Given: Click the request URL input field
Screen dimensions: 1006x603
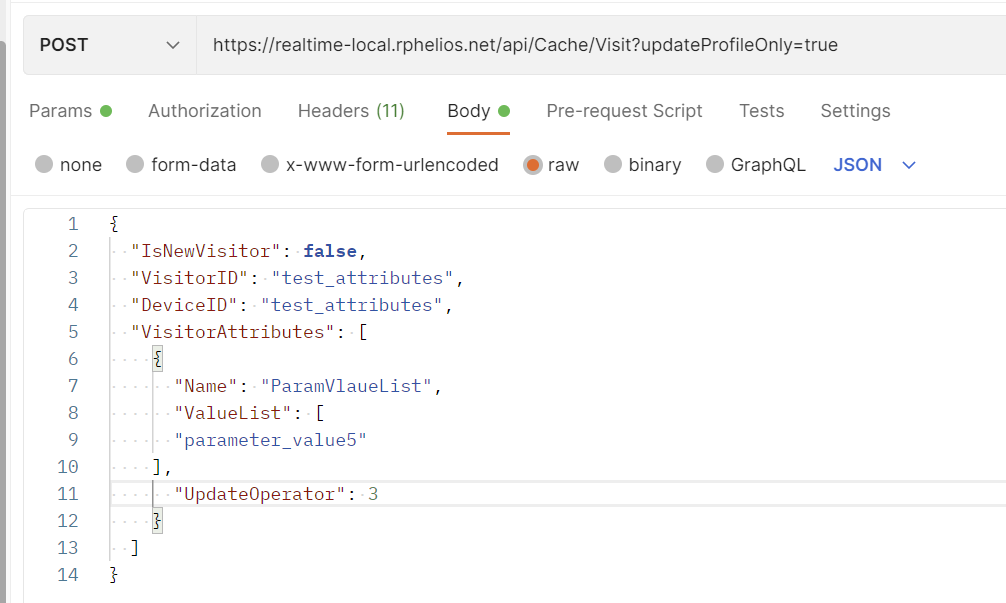Looking at the screenshot, I should (x=600, y=45).
